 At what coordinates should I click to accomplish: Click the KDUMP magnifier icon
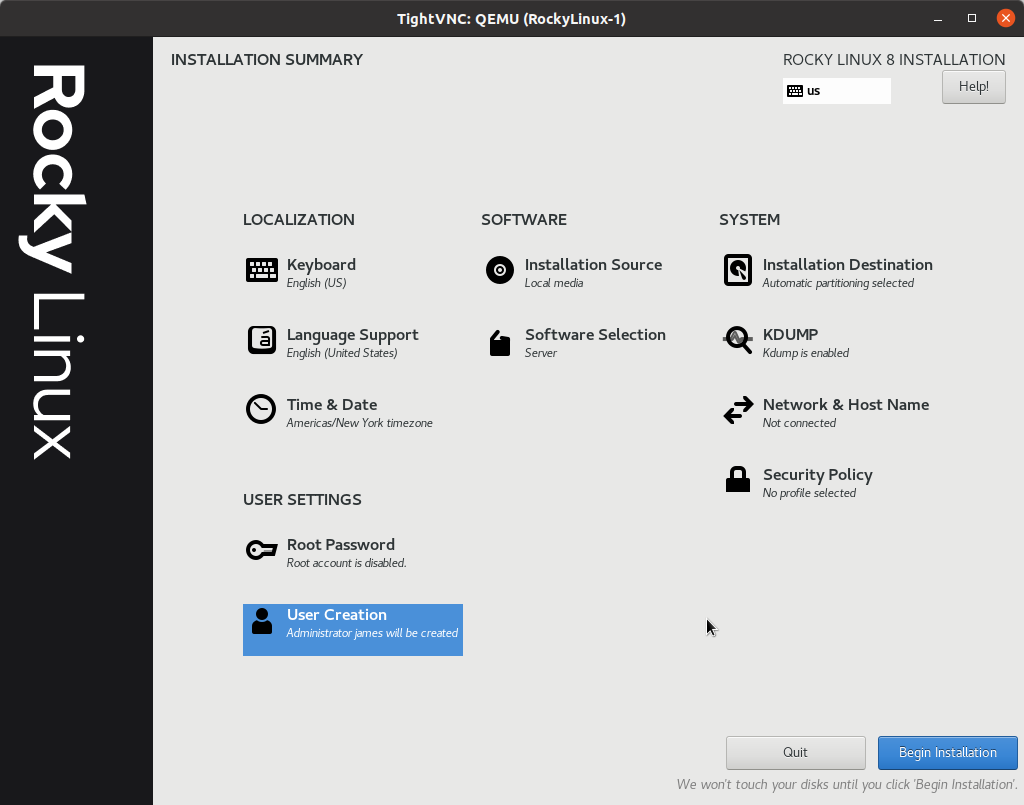tap(738, 340)
